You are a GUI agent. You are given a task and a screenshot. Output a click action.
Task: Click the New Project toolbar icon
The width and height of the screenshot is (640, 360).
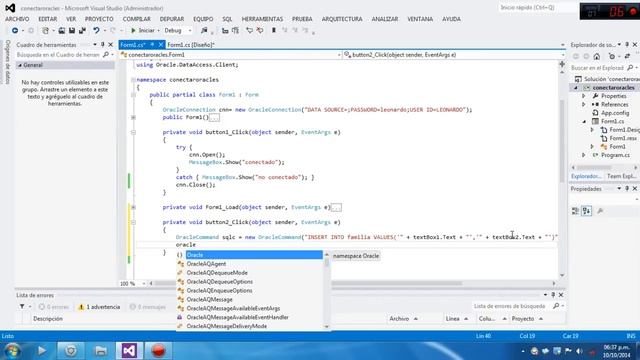click(x=45, y=31)
